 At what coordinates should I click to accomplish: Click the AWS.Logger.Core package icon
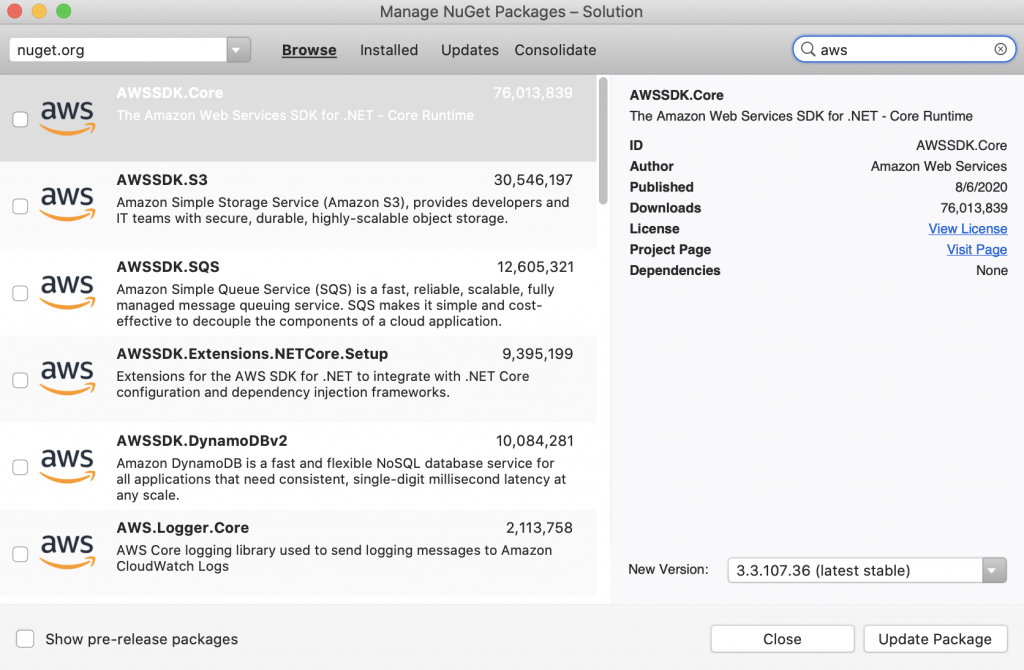point(66,552)
